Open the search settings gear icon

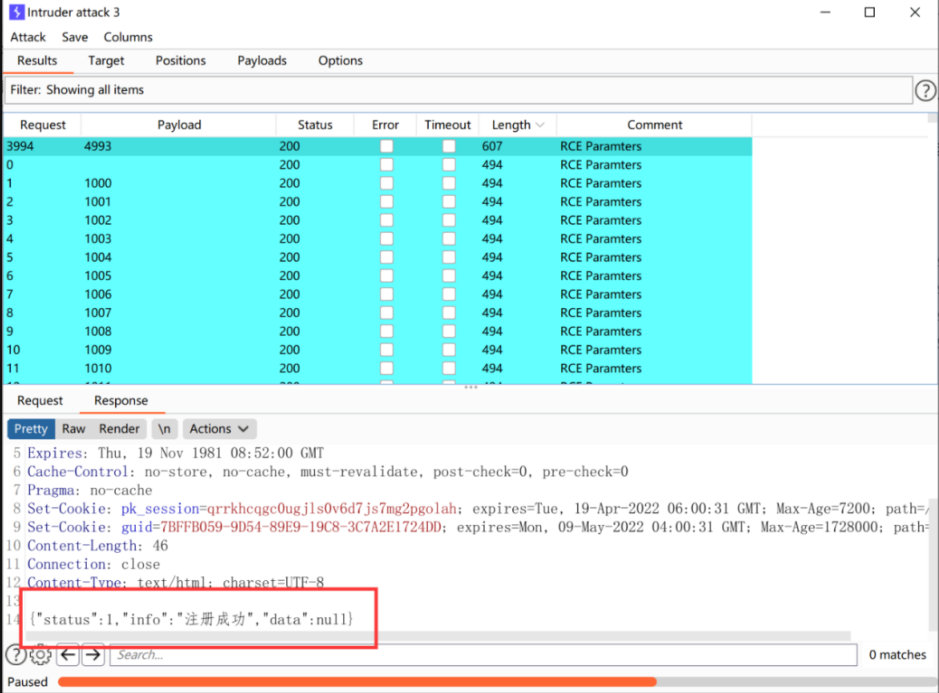(41, 655)
